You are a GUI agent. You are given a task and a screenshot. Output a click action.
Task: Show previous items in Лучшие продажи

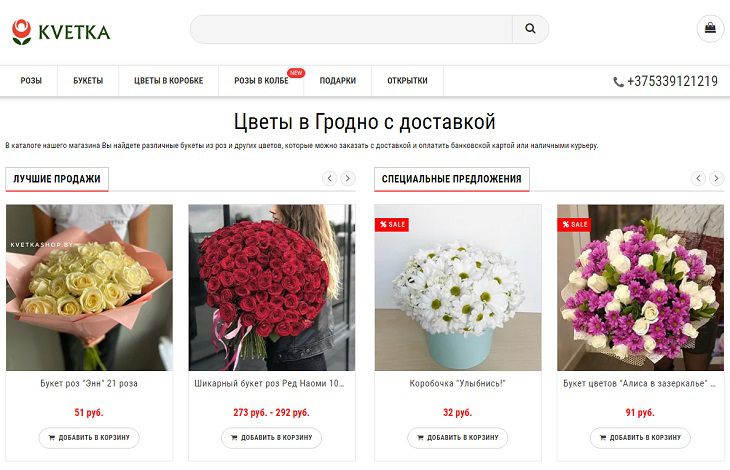point(330,178)
